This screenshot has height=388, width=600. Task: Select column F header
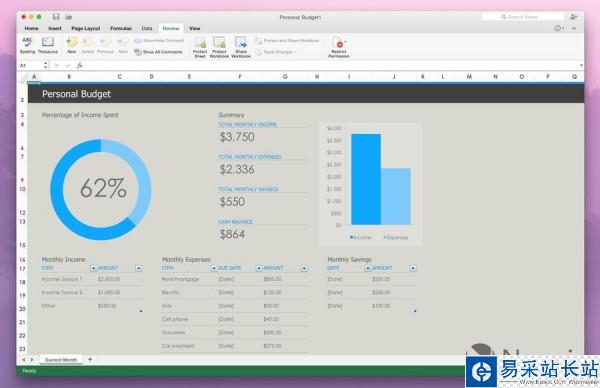point(240,77)
